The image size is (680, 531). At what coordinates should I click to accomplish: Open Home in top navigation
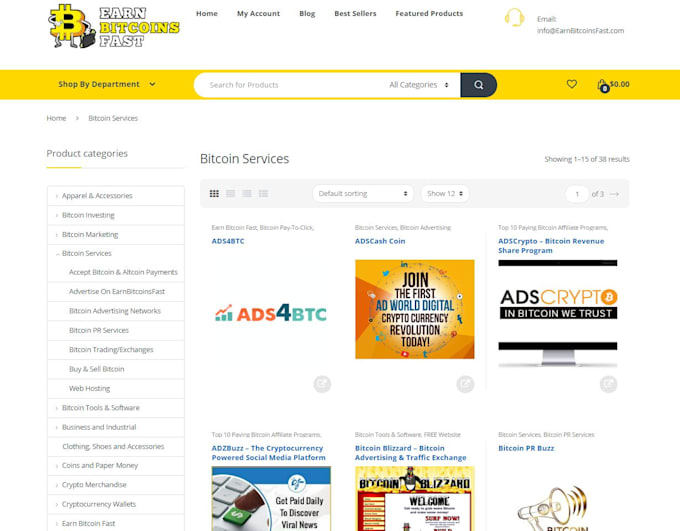click(207, 13)
